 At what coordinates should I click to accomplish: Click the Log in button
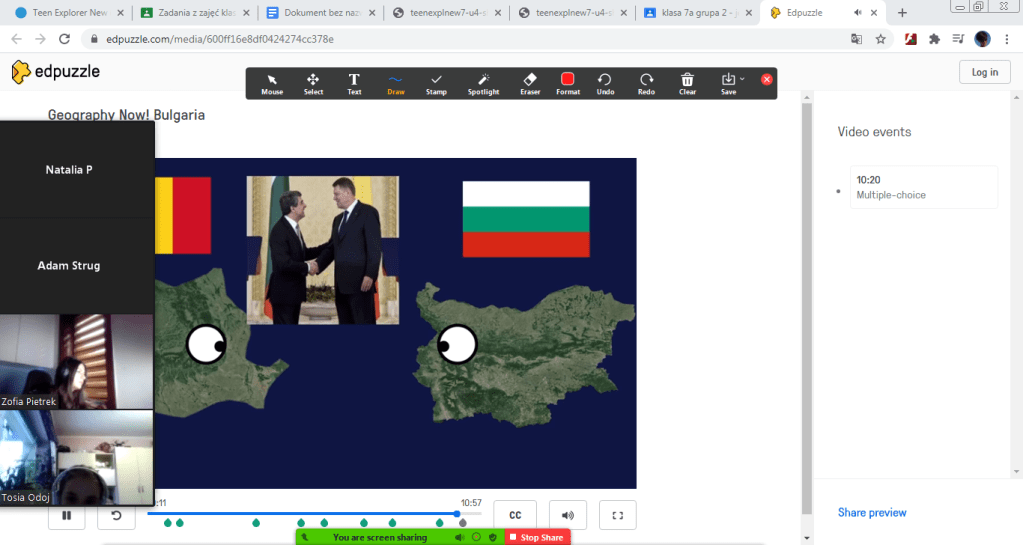pos(984,72)
